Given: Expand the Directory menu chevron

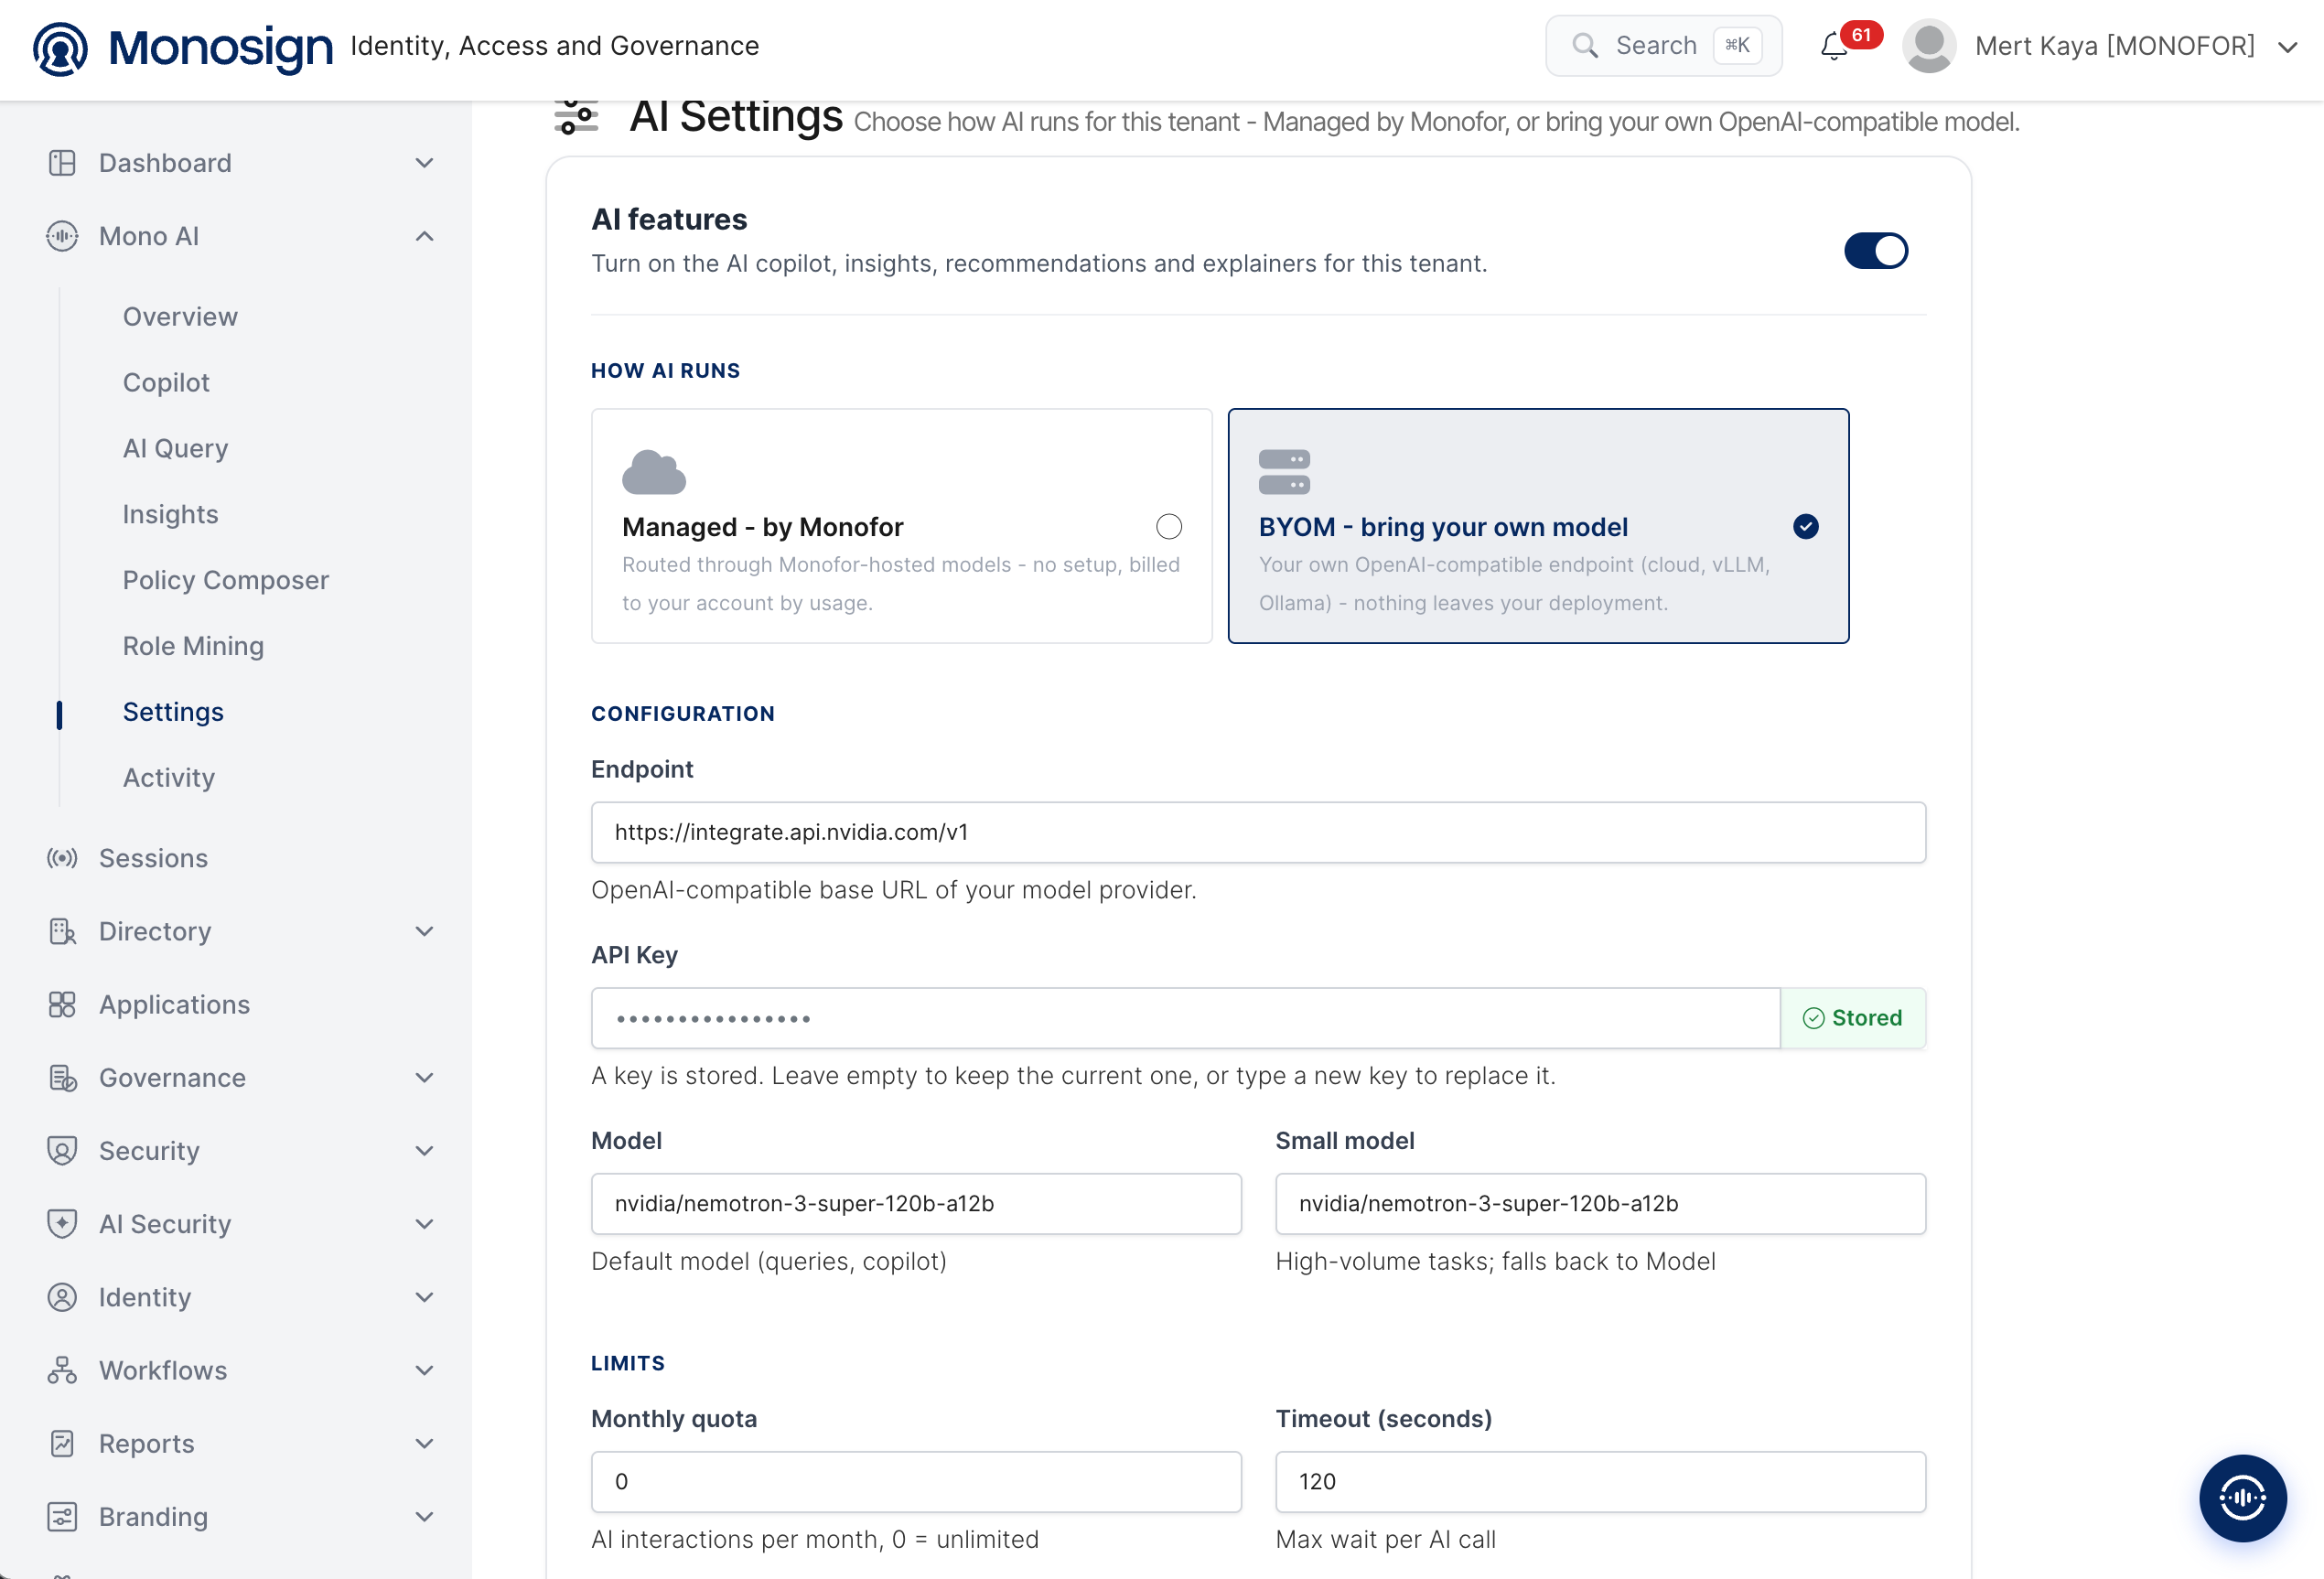Looking at the screenshot, I should 425,931.
